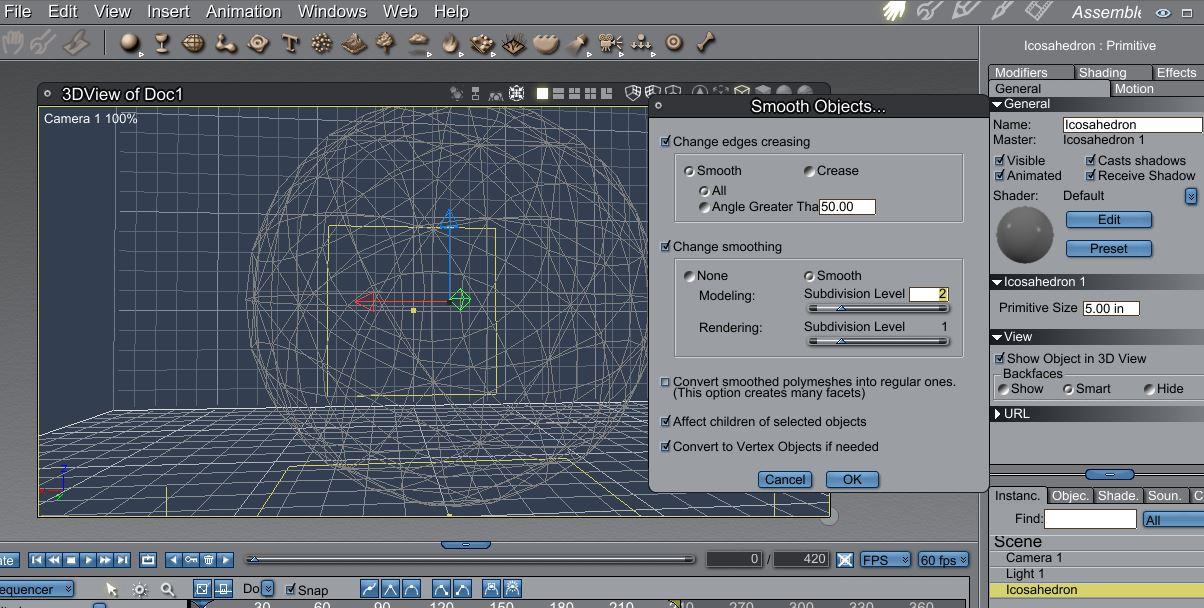1204x608 pixels.
Task: Open the Shader dropdown arrow
Action: tap(1191, 196)
